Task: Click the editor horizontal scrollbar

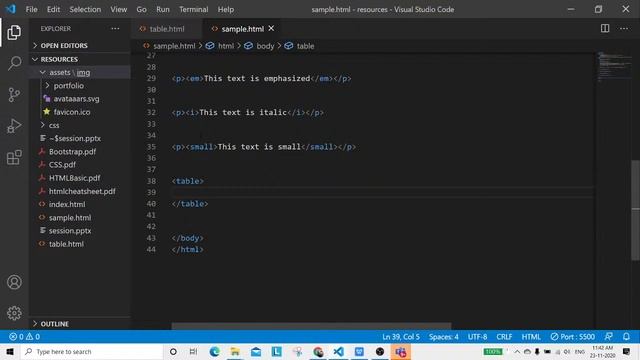Action: 311,326
